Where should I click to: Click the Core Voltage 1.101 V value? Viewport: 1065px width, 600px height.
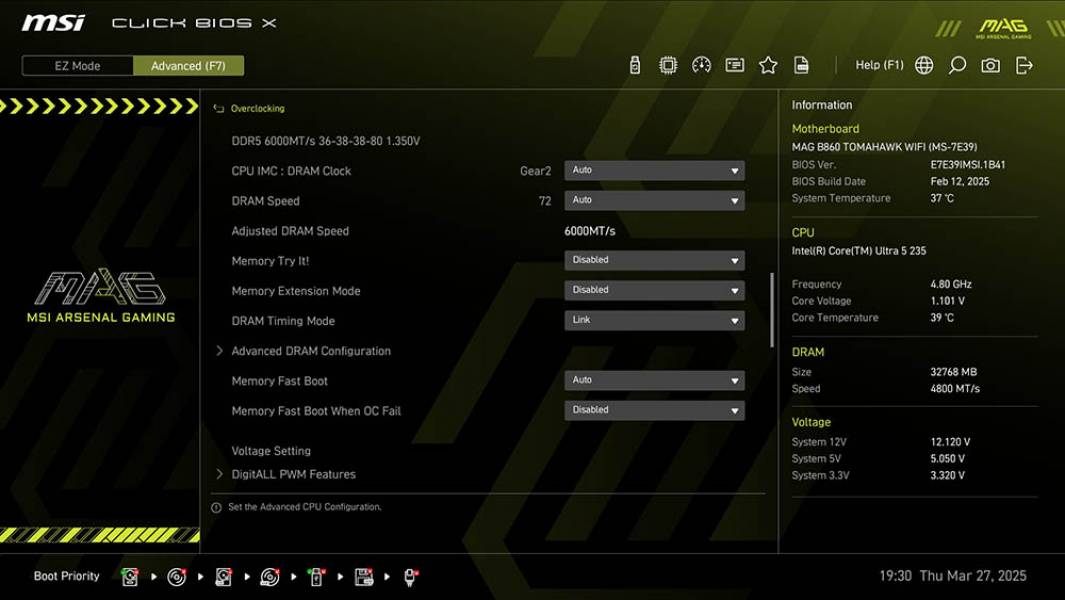(x=947, y=301)
